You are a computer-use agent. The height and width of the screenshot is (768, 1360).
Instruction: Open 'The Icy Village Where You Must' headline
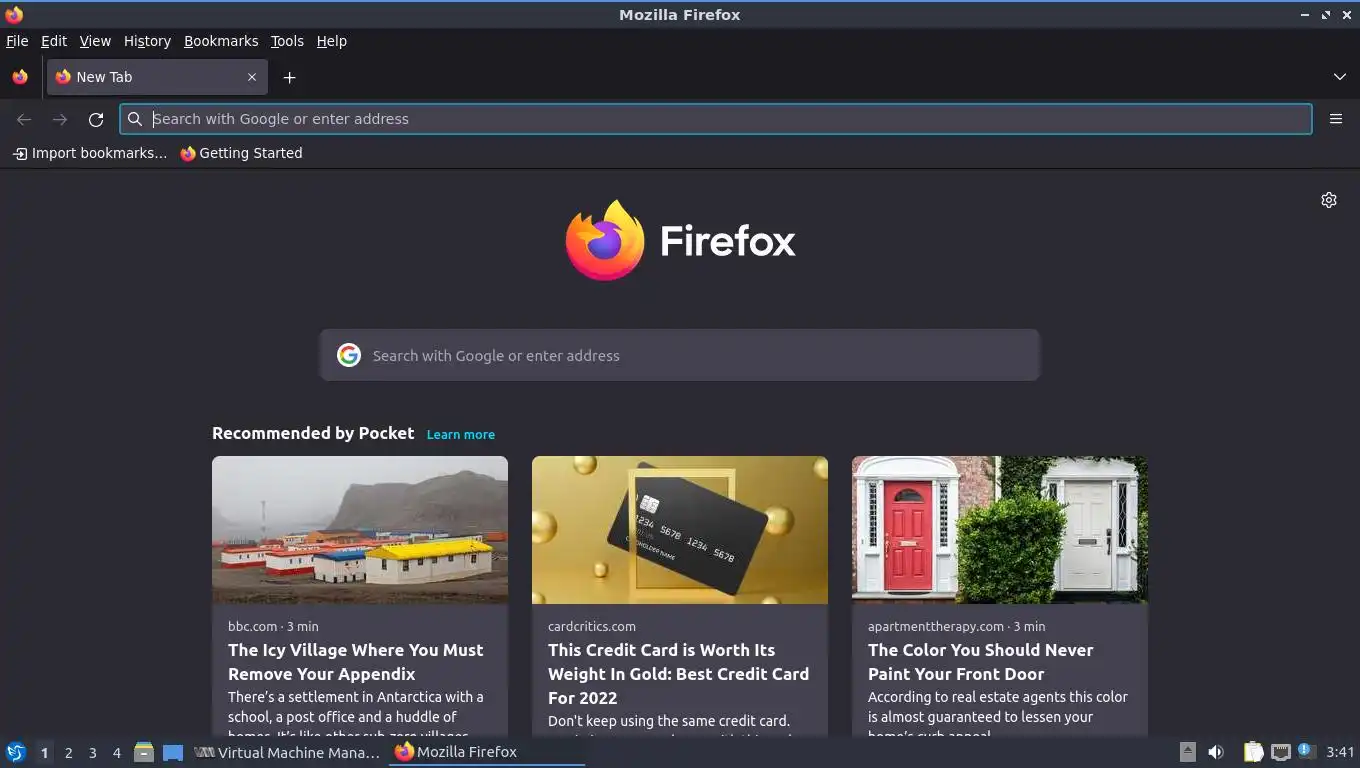[x=356, y=650]
